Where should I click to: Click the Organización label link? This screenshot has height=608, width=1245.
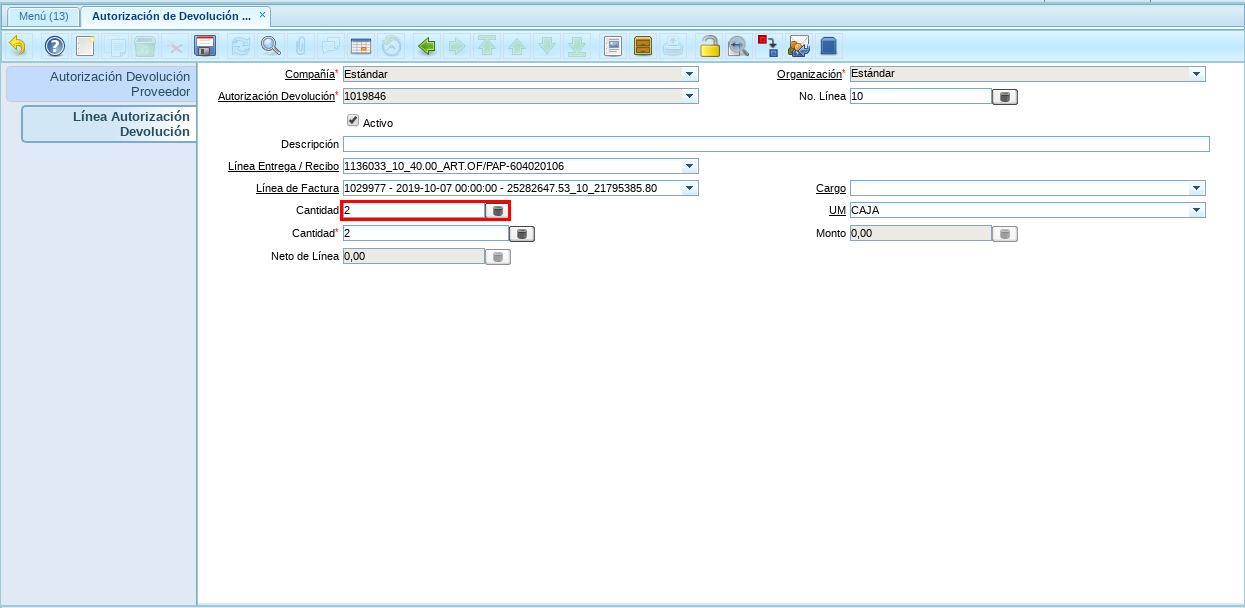pos(809,74)
